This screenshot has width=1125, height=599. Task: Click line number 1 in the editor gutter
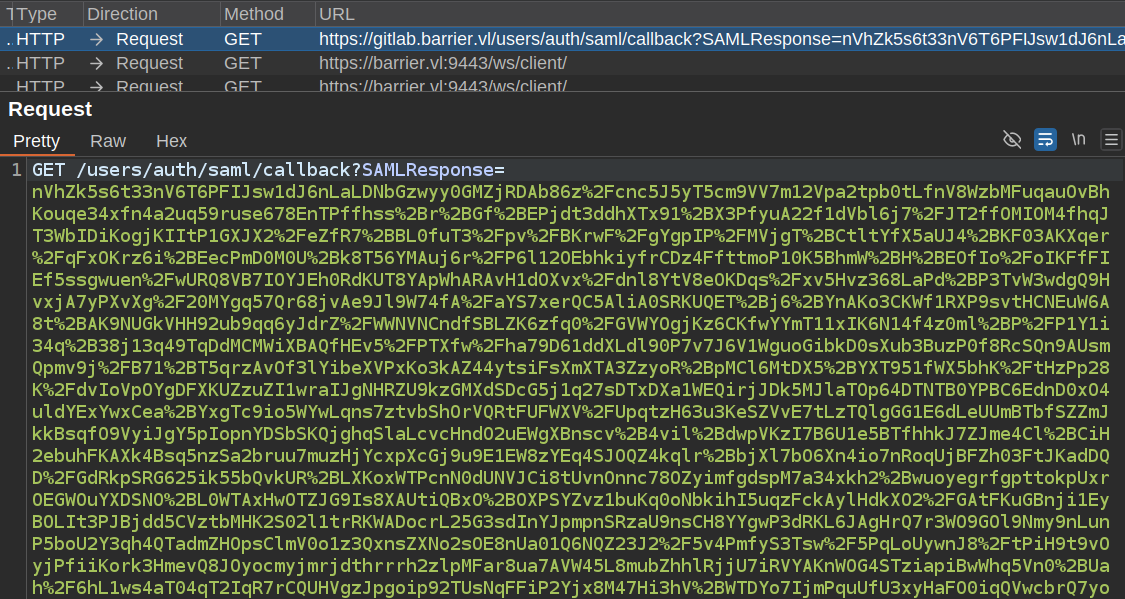click(15, 170)
